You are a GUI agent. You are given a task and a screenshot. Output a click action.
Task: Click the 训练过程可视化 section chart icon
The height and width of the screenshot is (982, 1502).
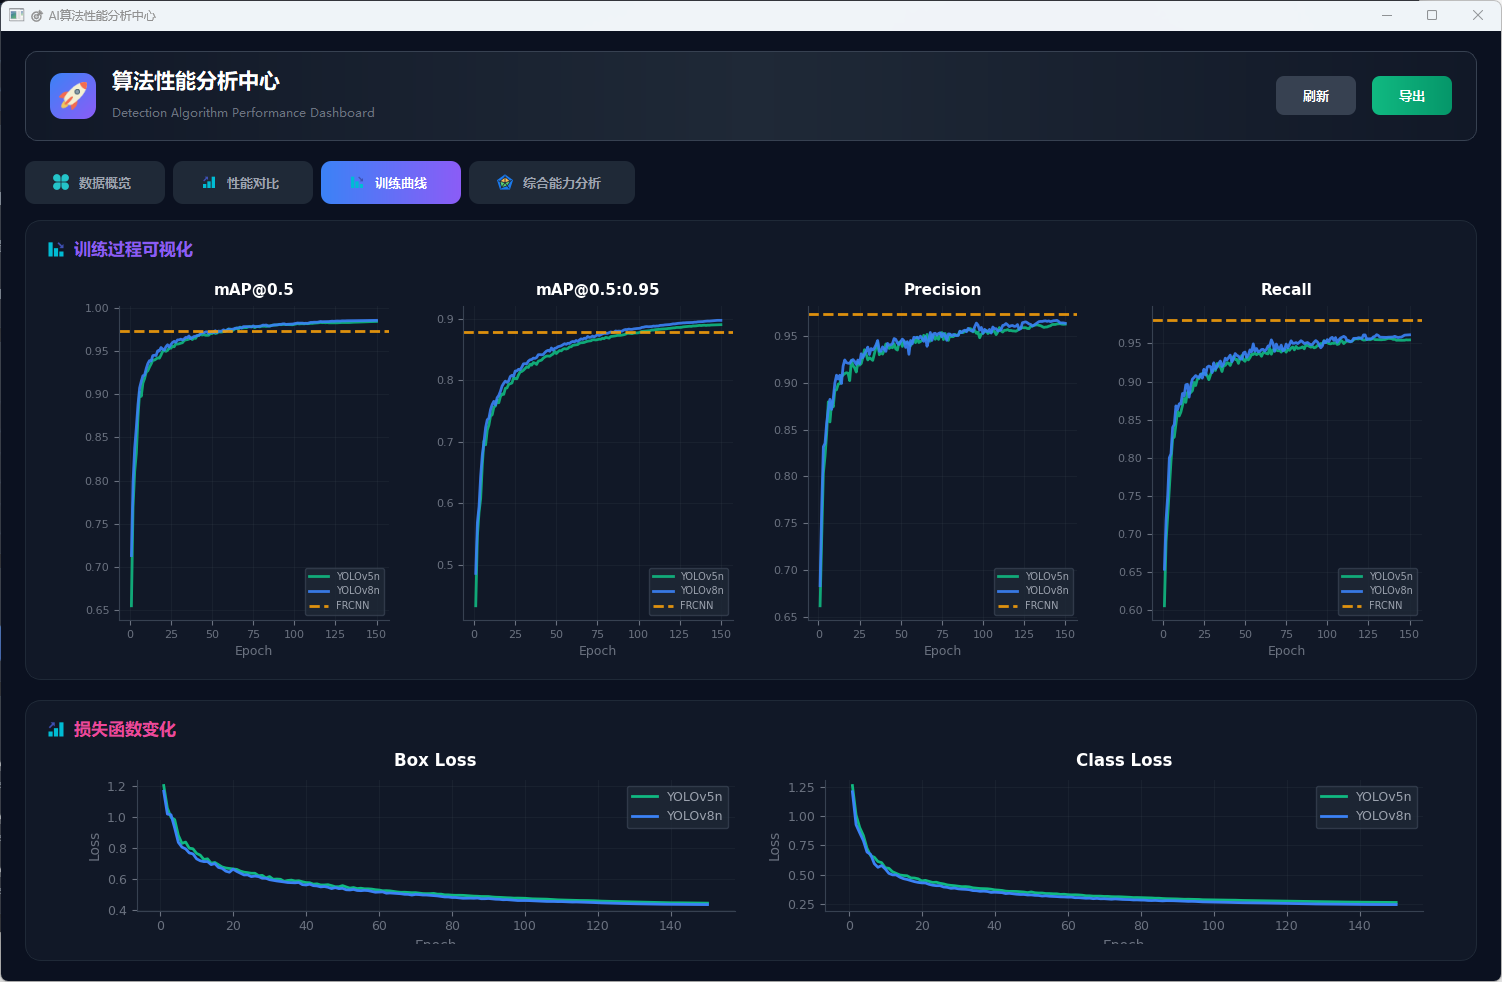pos(56,250)
